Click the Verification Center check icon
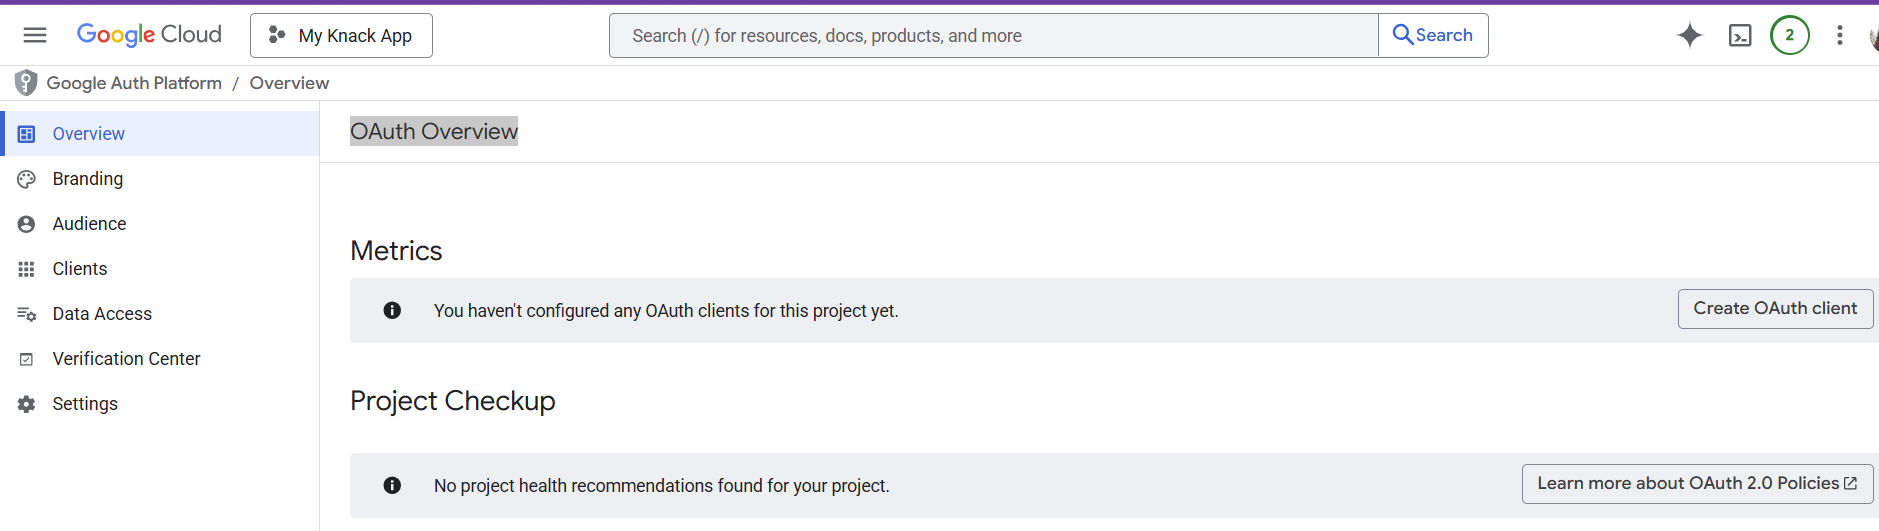This screenshot has height=531, width=1879. [x=27, y=359]
